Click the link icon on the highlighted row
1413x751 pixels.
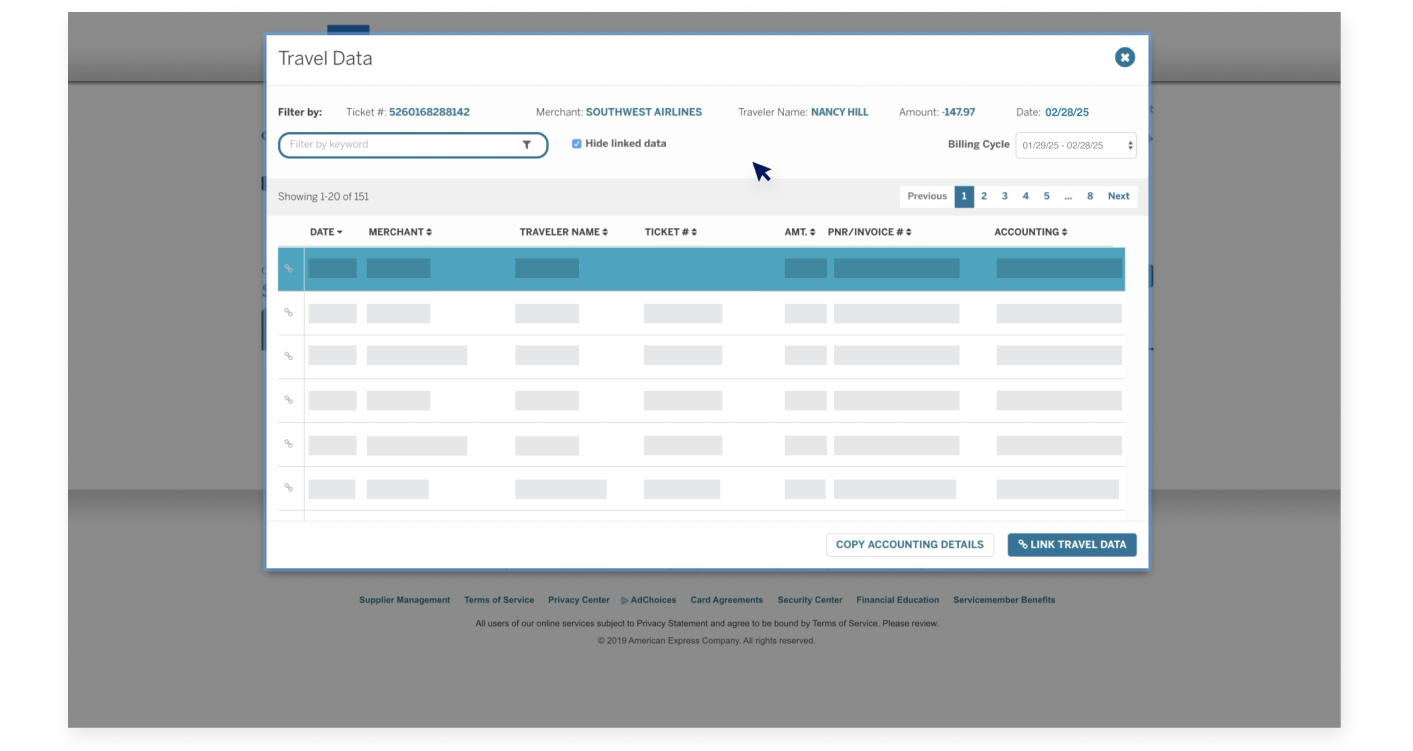tap(289, 268)
